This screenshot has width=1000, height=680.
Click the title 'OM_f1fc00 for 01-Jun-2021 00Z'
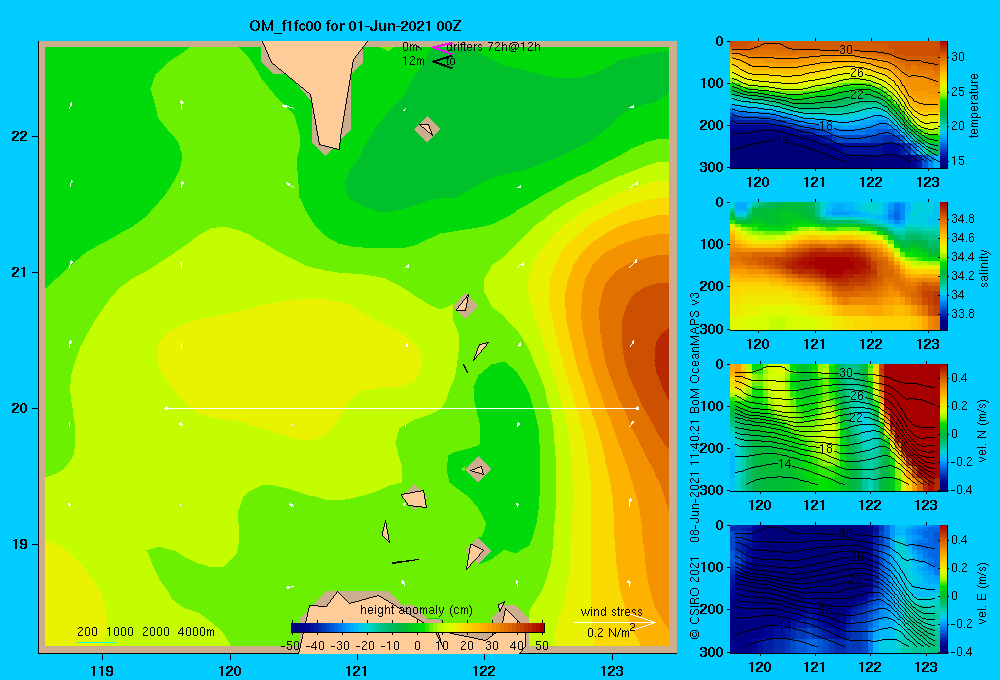(x=355, y=26)
